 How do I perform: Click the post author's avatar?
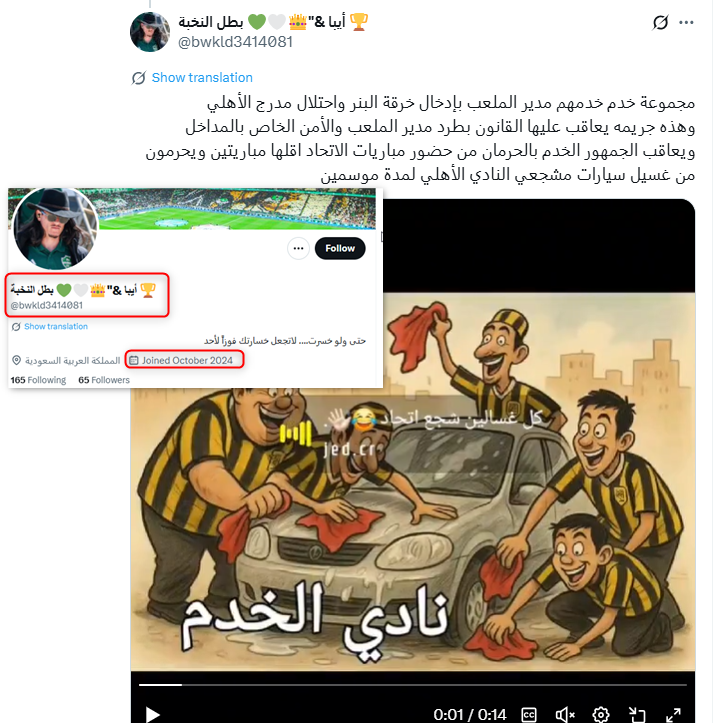coord(150,32)
